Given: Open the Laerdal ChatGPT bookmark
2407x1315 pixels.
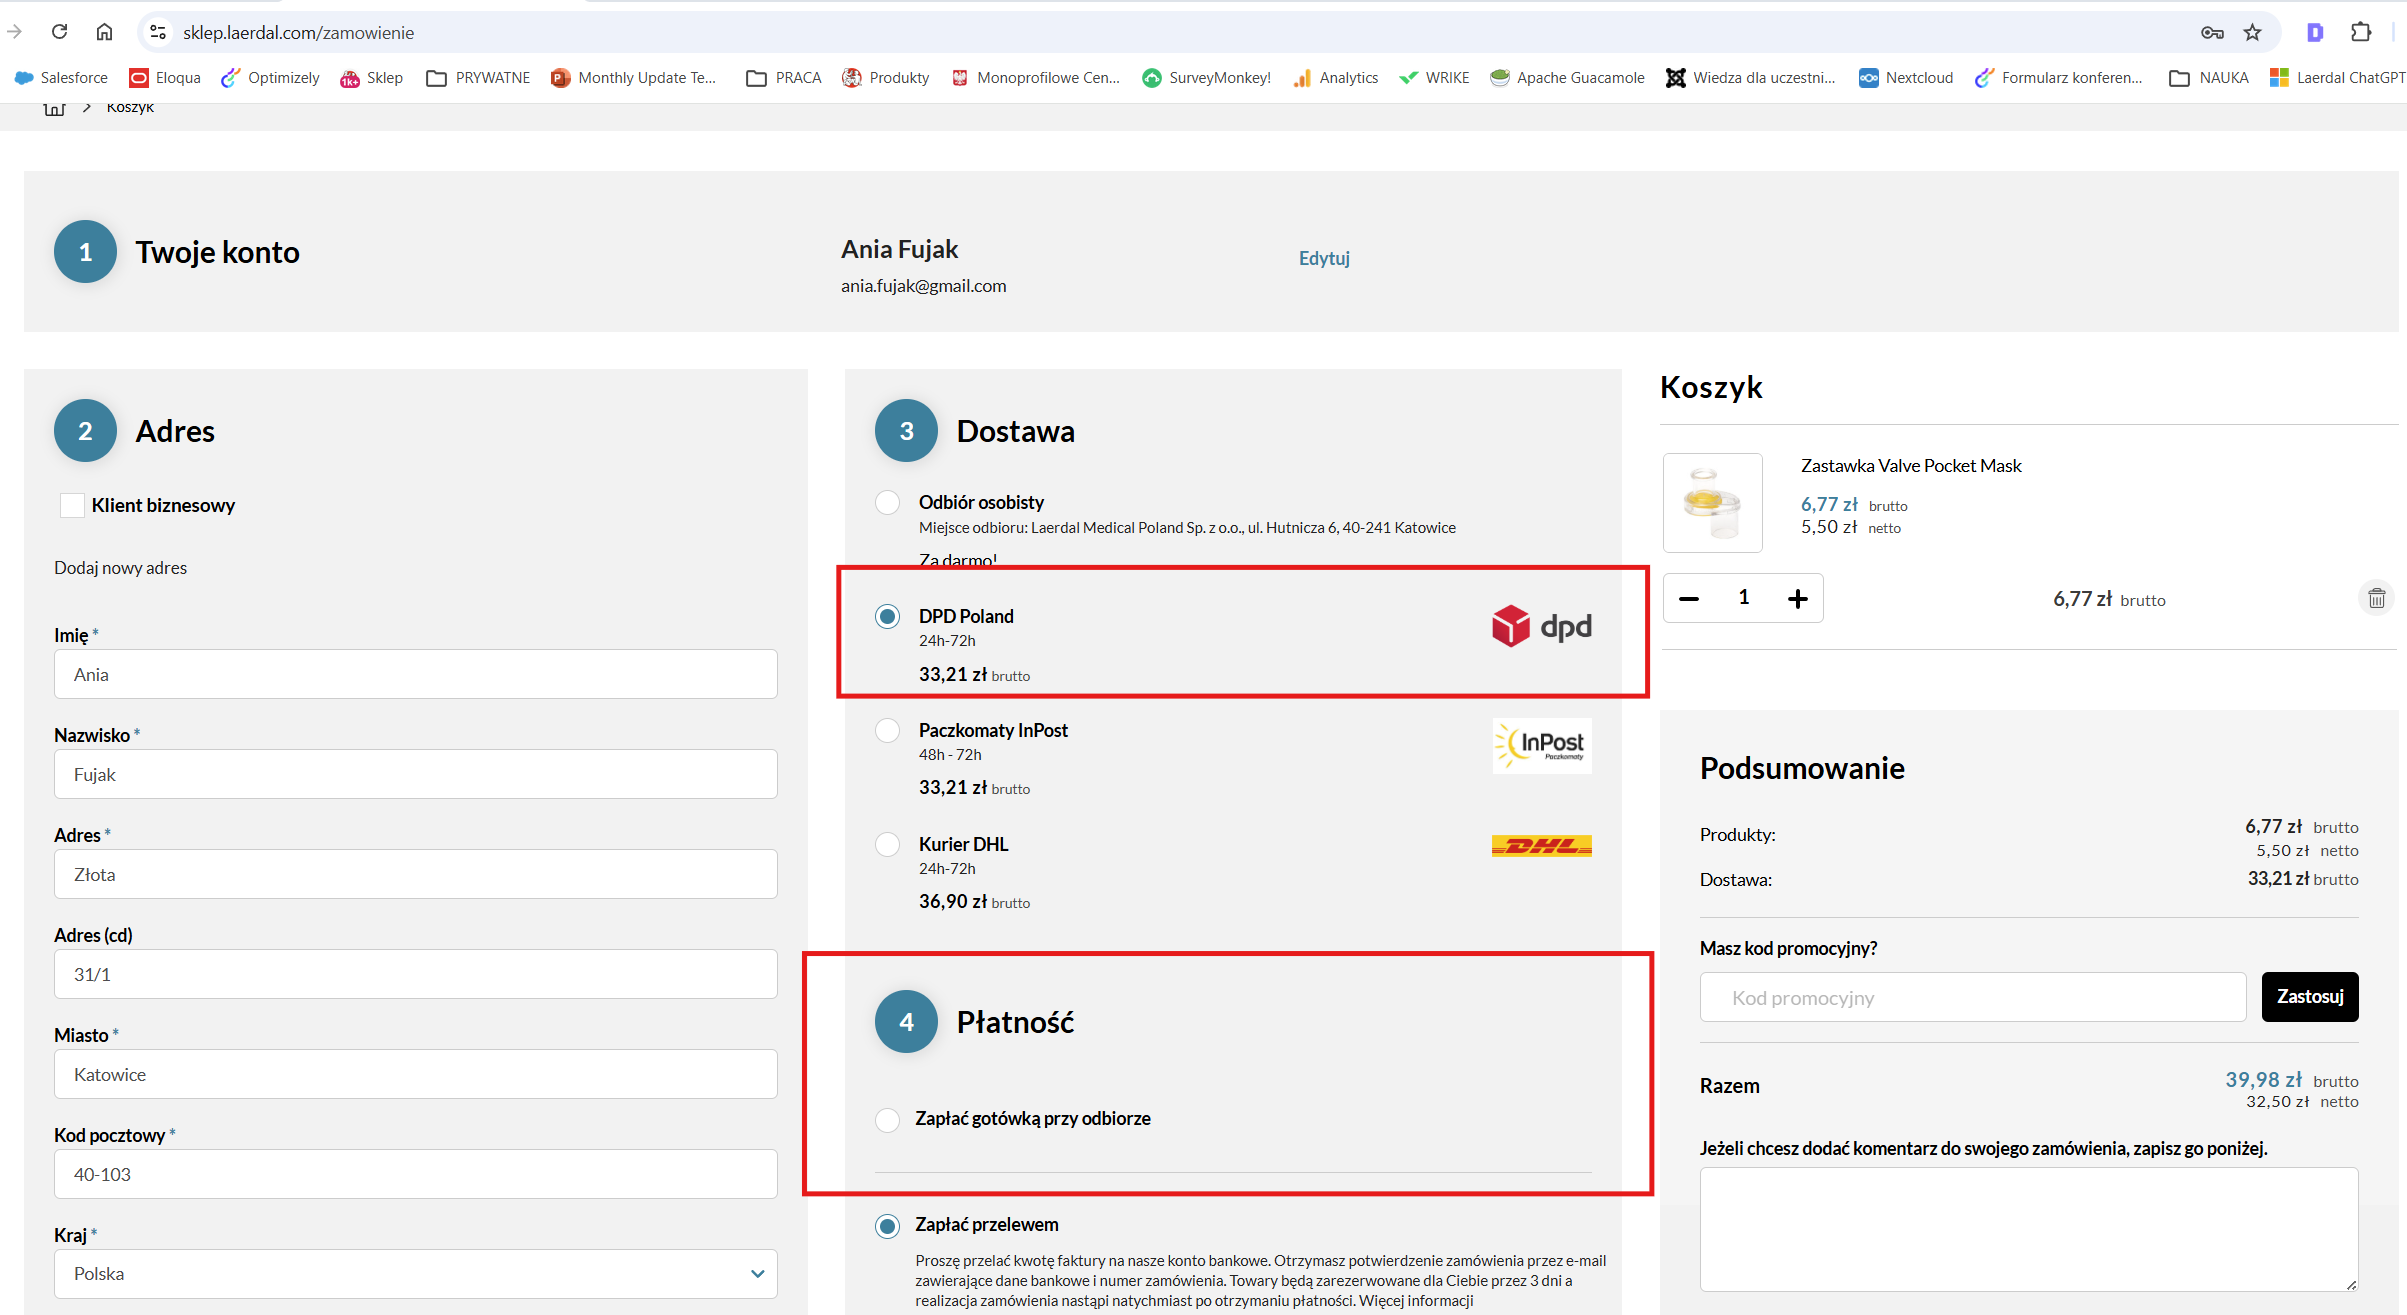Looking at the screenshot, I should (2336, 77).
